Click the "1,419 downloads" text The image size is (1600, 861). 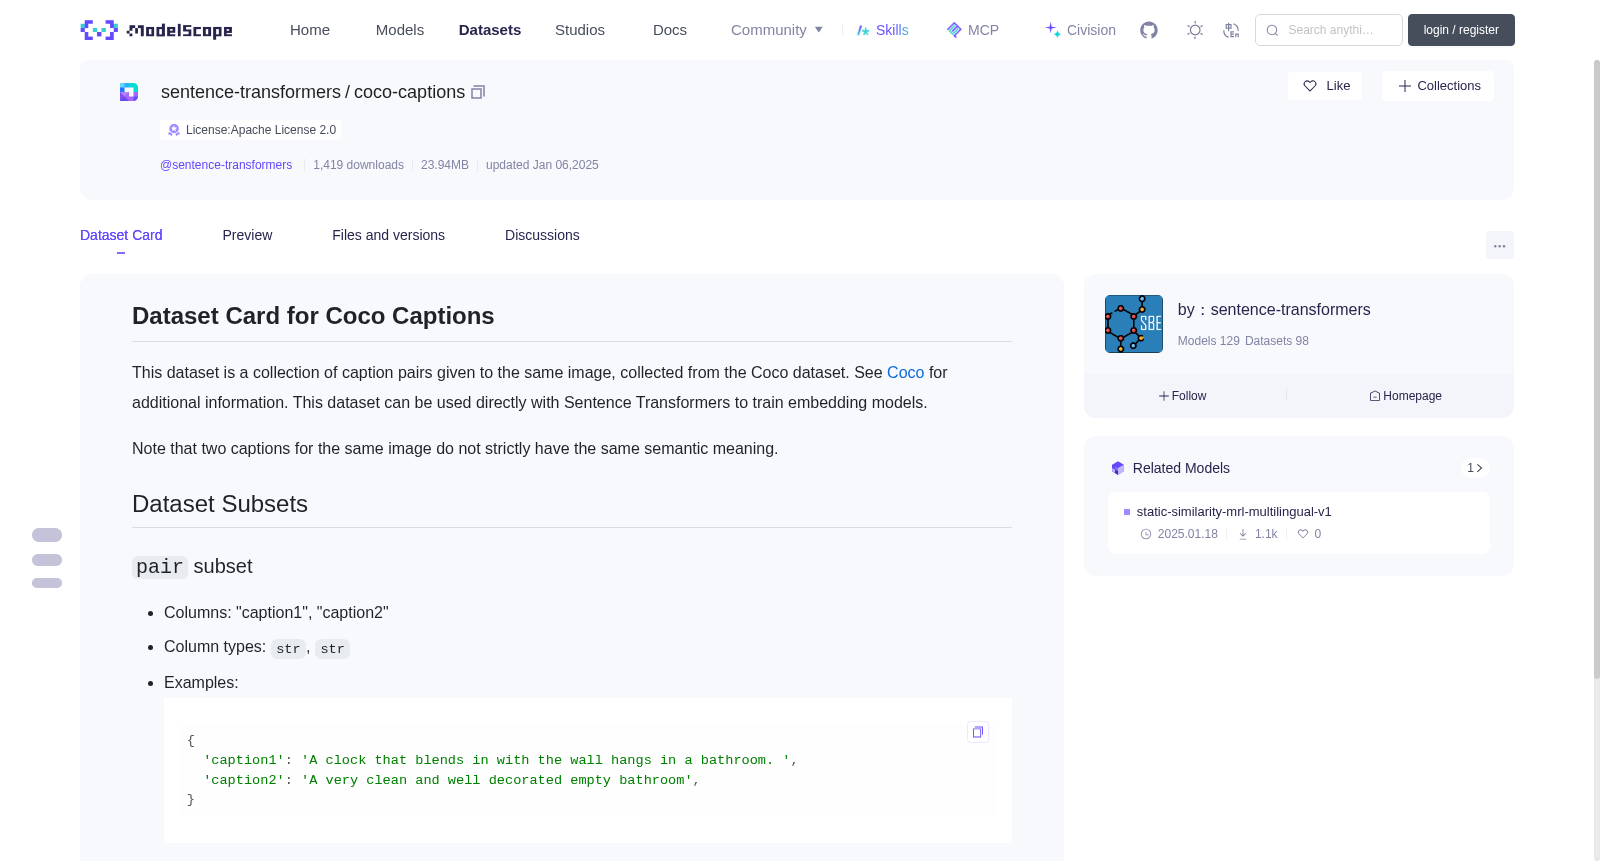point(358,165)
